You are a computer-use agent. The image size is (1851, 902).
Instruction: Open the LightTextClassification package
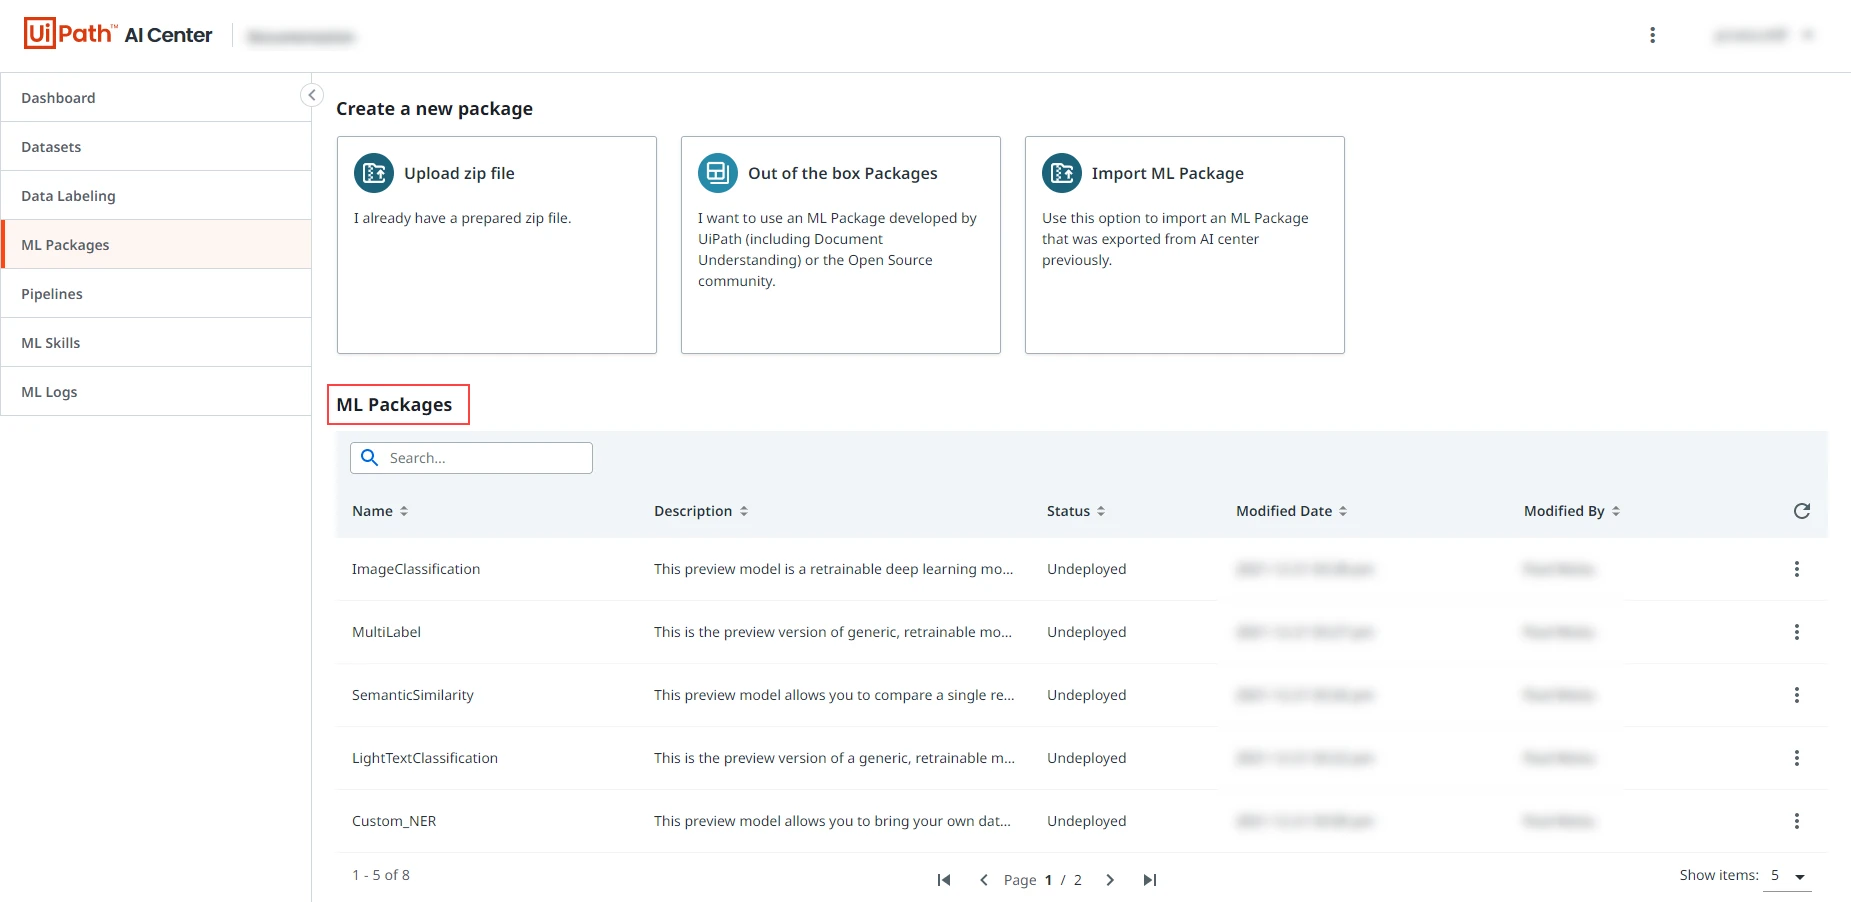pos(425,758)
